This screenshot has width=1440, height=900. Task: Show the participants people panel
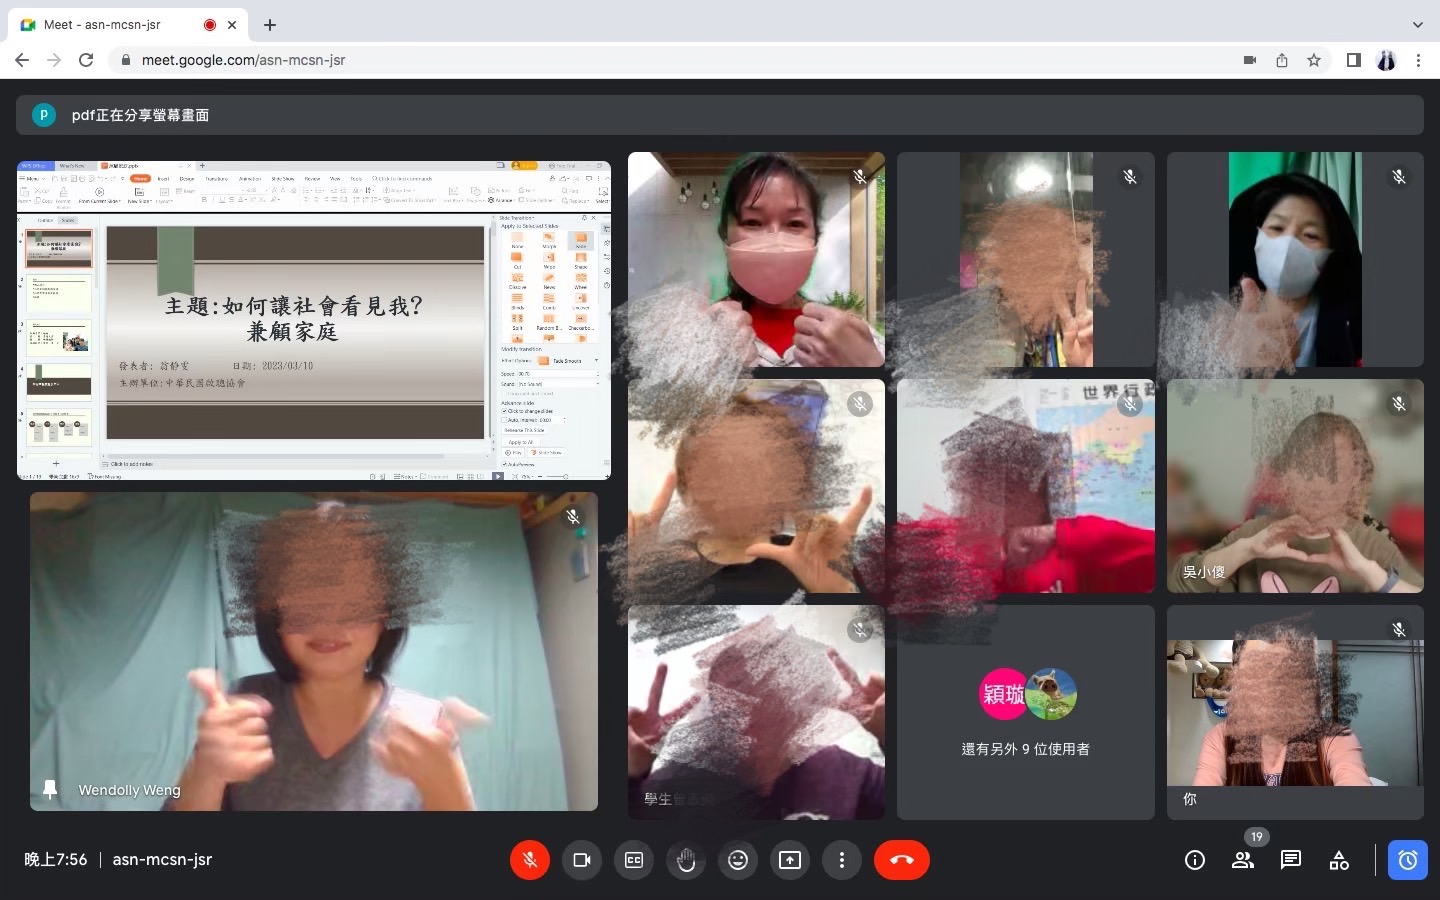(x=1243, y=860)
